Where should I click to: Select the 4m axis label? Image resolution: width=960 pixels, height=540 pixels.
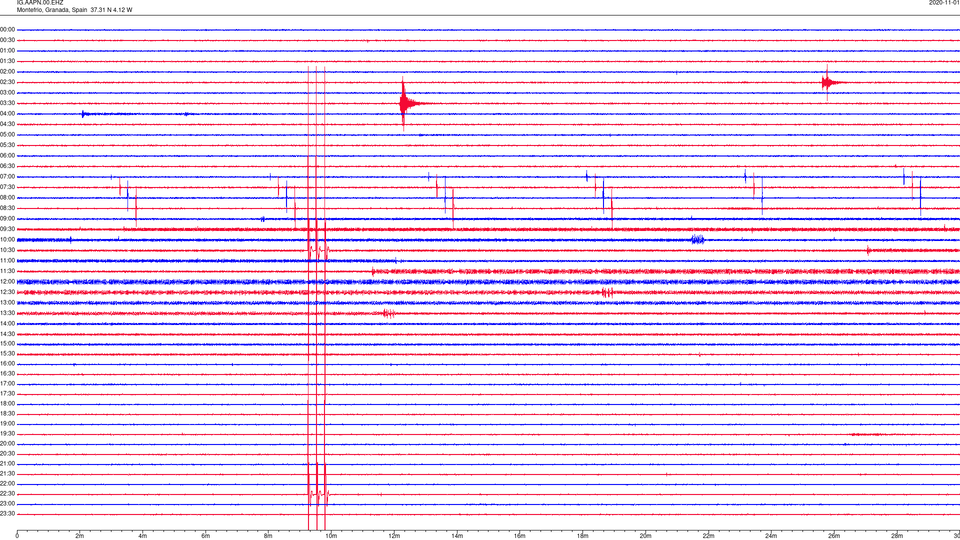pyautogui.click(x=143, y=536)
